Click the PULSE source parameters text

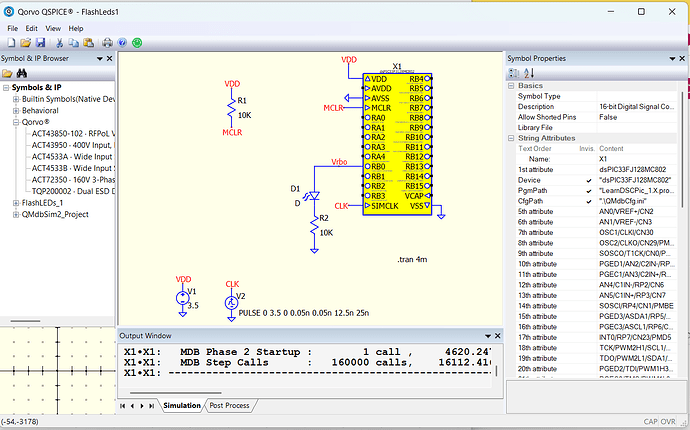(x=304, y=313)
